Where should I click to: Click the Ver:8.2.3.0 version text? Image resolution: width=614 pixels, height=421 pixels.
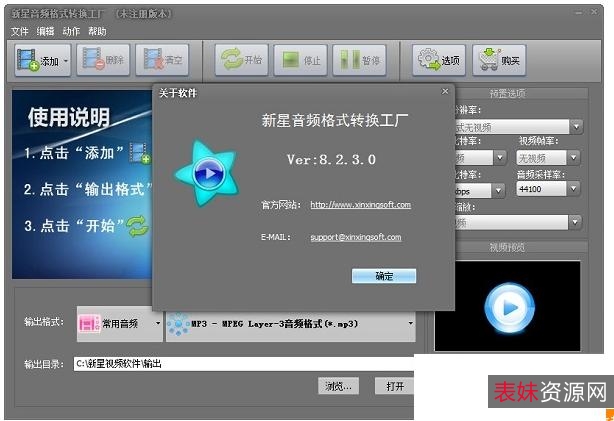[x=331, y=160]
